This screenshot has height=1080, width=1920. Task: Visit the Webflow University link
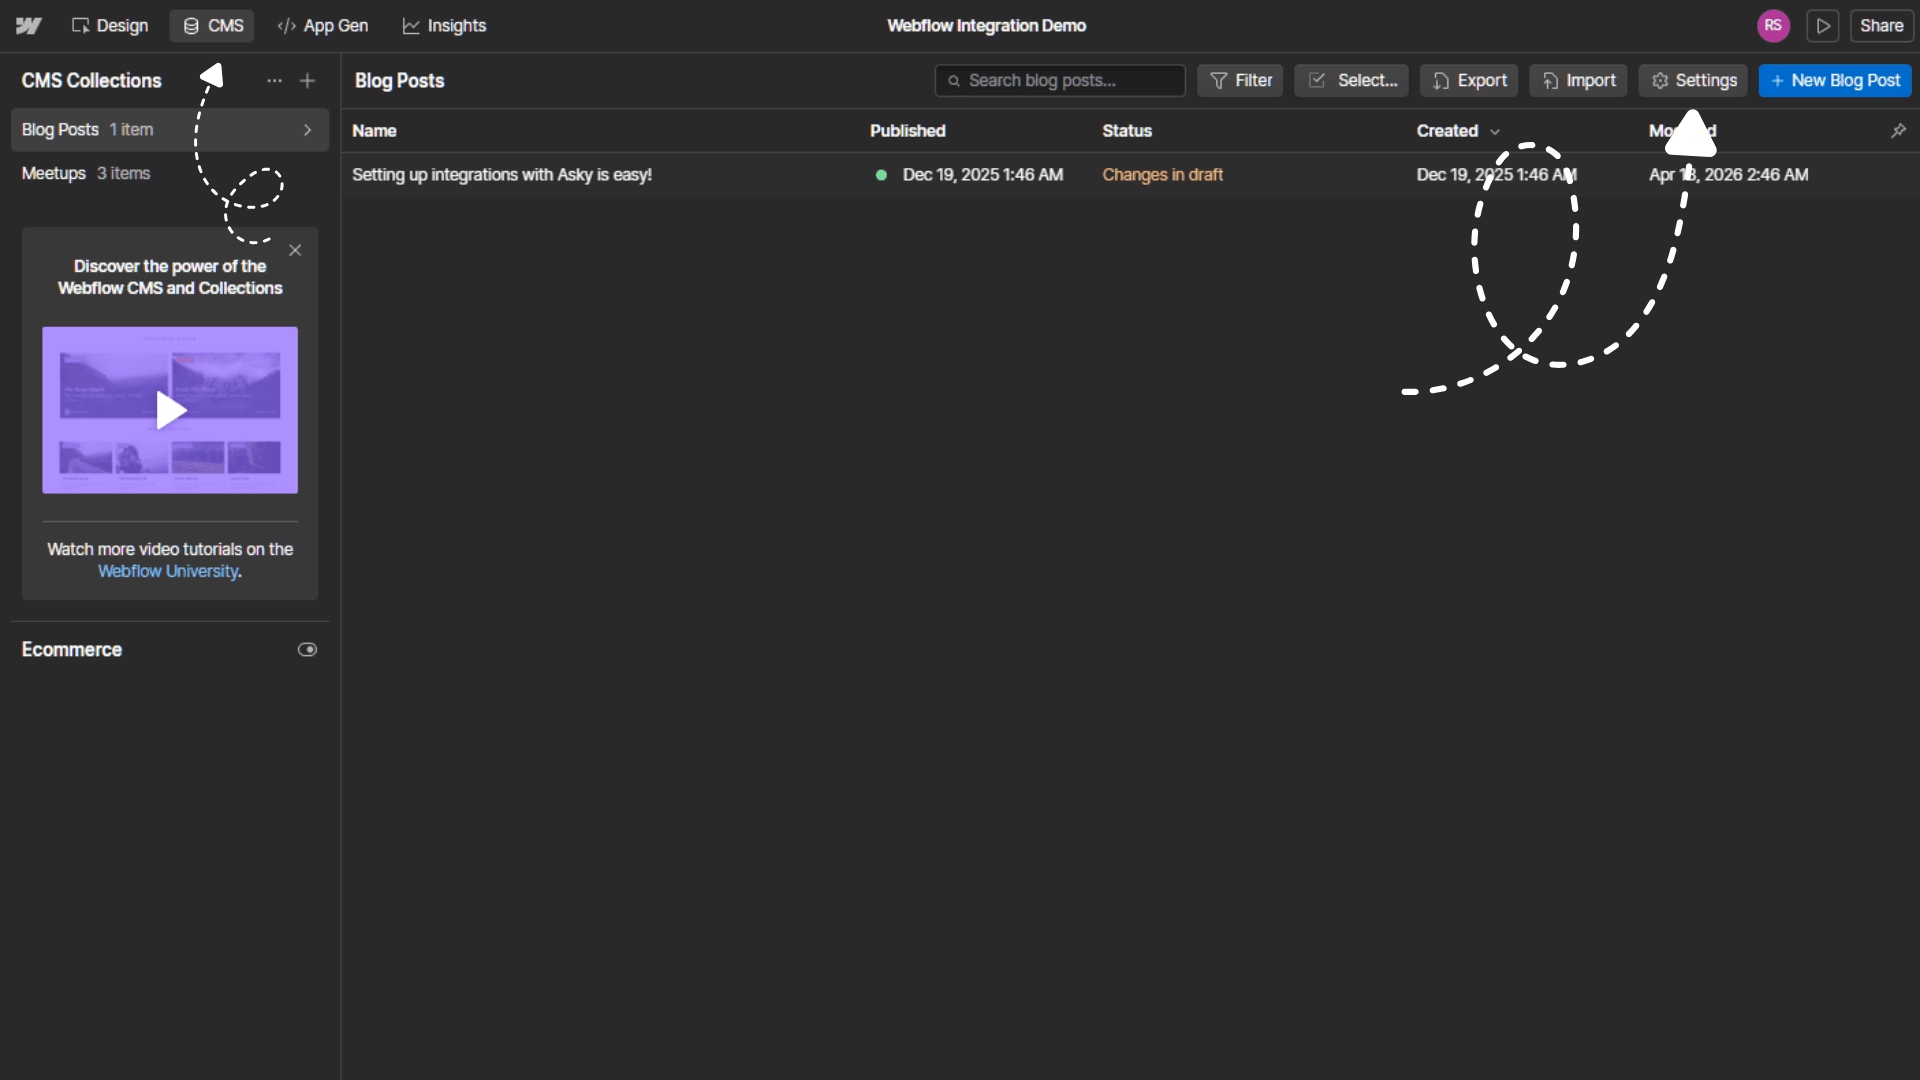coord(169,571)
